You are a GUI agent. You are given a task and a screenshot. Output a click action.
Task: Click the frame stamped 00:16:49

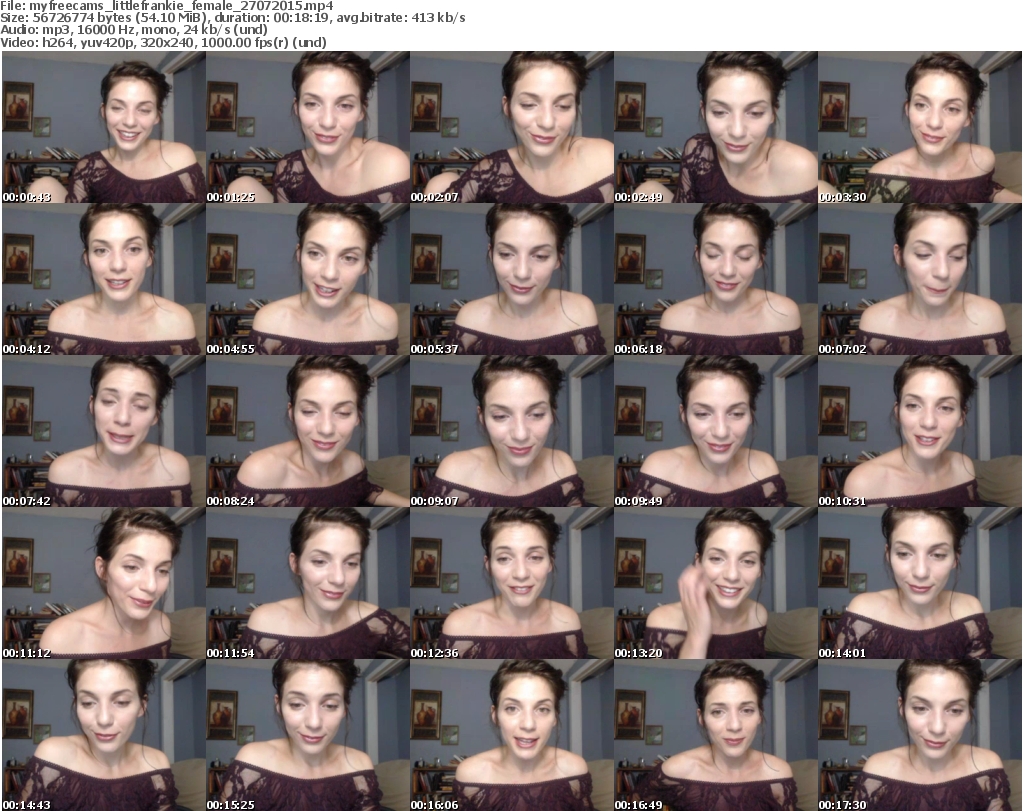[716, 735]
